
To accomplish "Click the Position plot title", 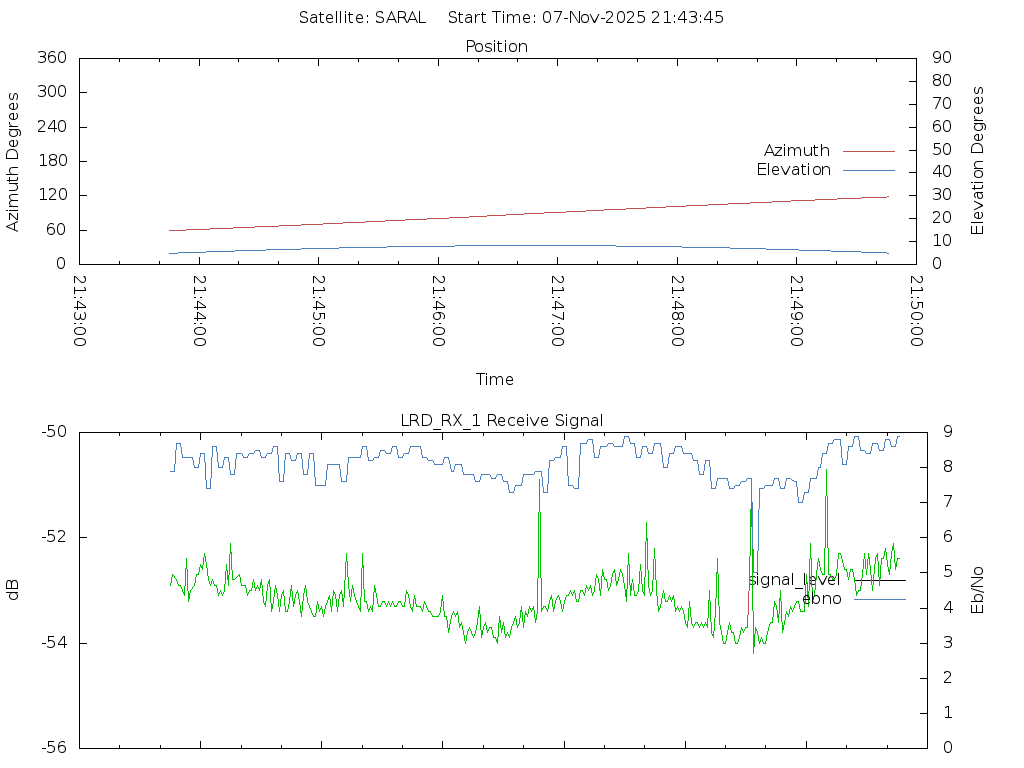I will (x=496, y=47).
